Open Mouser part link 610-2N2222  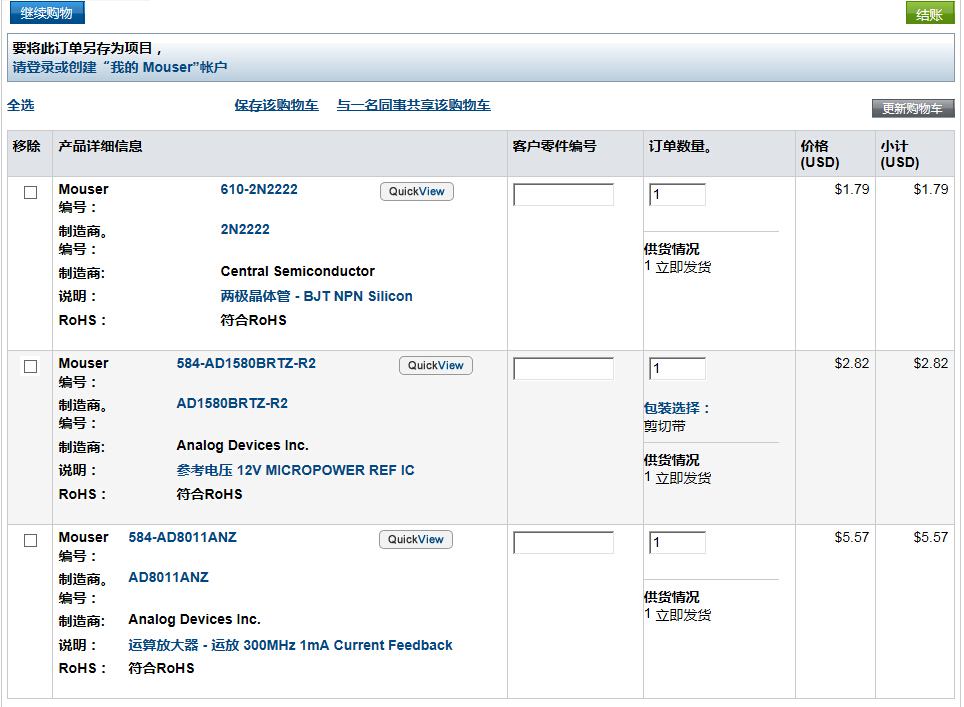click(x=259, y=189)
